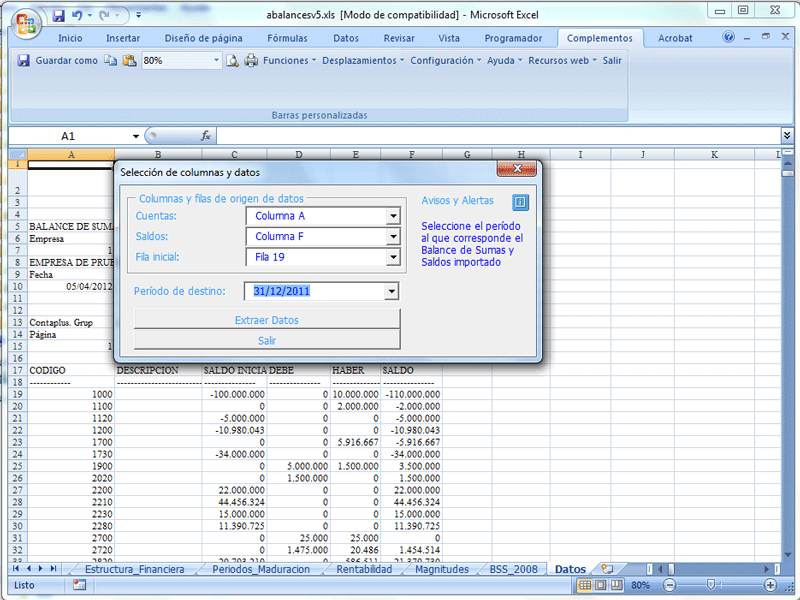
Task: Open the Ayuda menu
Action: [504, 60]
